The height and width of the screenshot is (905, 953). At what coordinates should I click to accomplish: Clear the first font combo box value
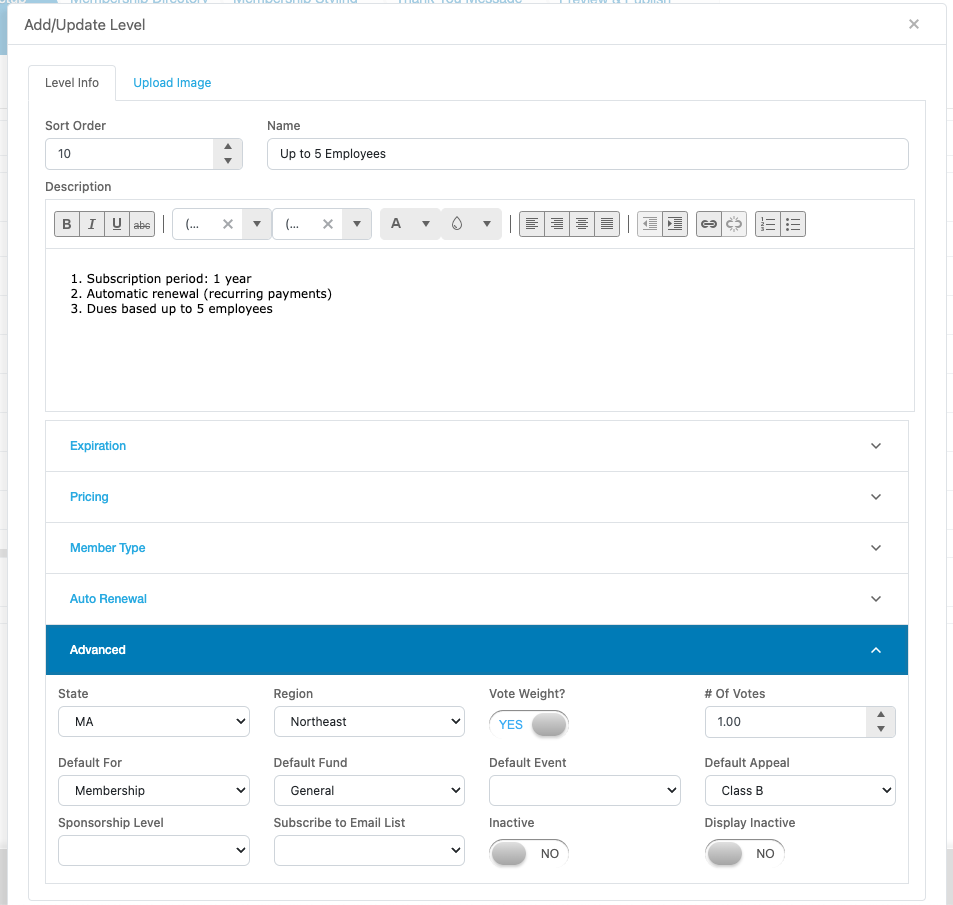click(x=228, y=224)
